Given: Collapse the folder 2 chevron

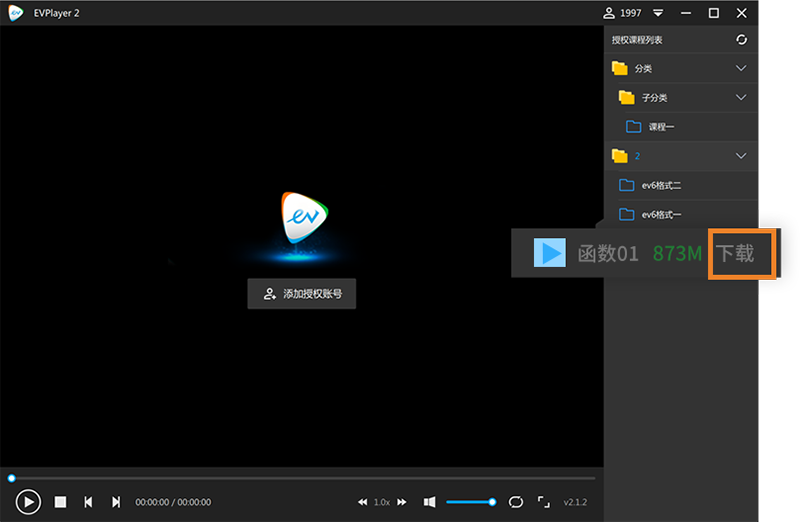Looking at the screenshot, I should pyautogui.click(x=741, y=156).
